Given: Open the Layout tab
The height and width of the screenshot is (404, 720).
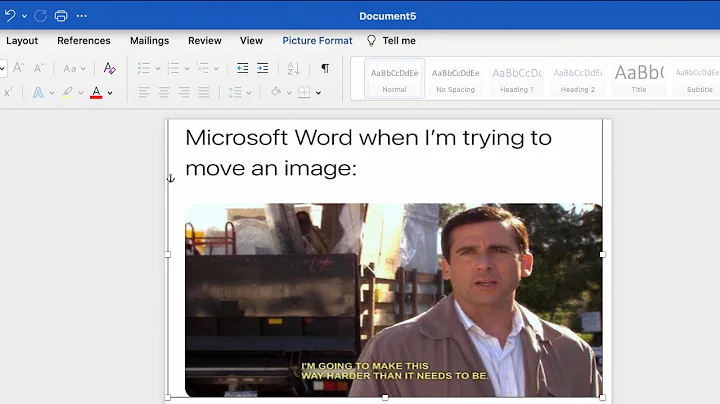Looking at the screenshot, I should point(22,40).
